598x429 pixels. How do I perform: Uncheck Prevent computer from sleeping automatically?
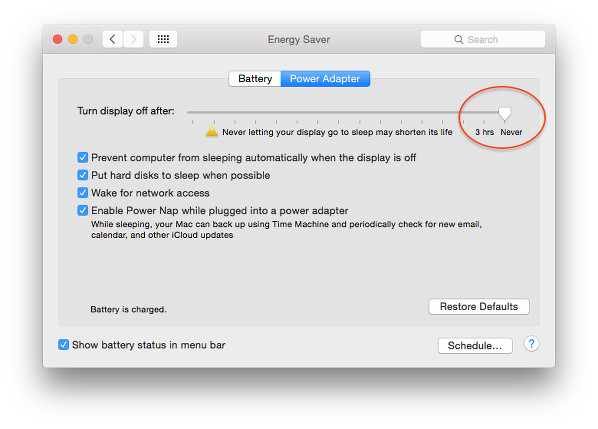(83, 157)
